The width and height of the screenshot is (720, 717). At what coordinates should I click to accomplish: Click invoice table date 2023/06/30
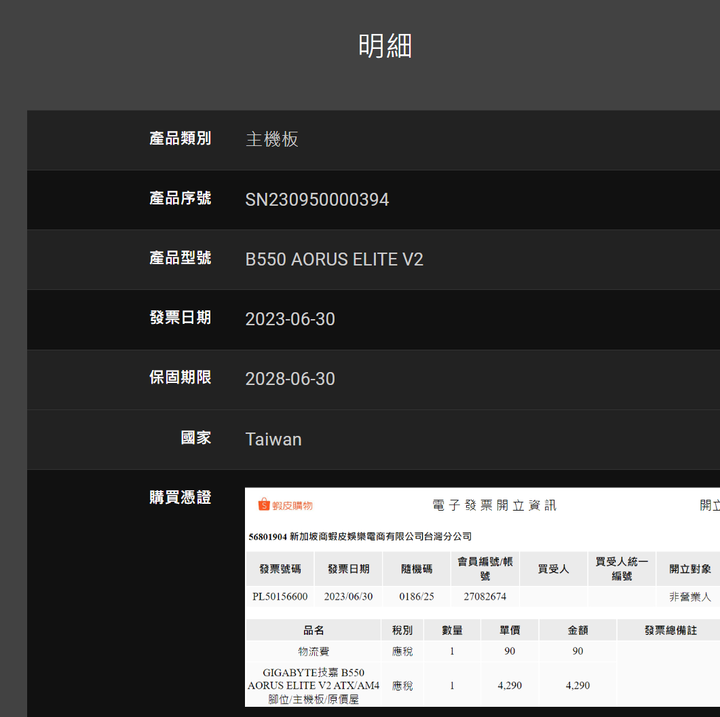coord(348,597)
